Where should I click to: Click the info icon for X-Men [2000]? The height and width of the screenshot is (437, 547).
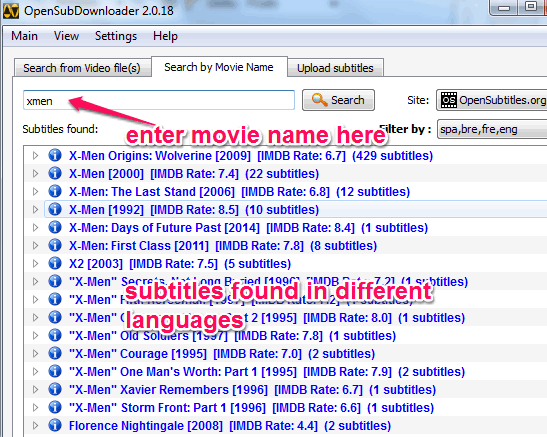coord(55,173)
